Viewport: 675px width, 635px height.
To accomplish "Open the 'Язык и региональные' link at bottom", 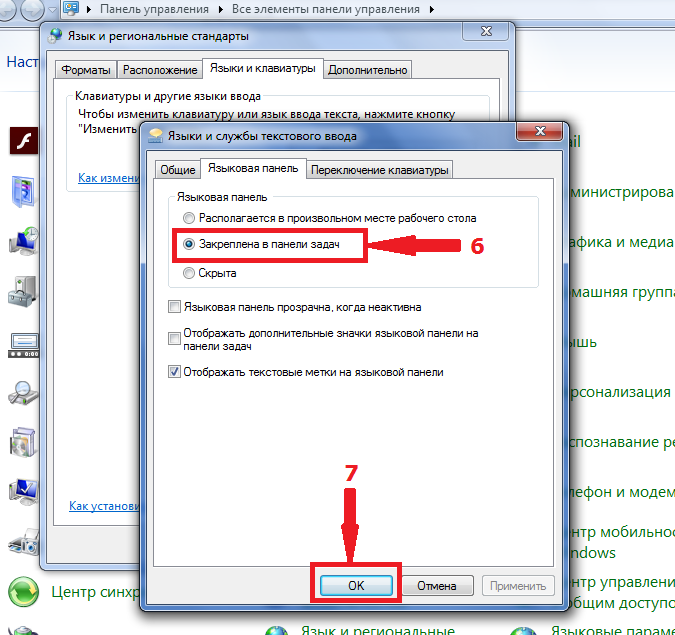I will (378, 630).
